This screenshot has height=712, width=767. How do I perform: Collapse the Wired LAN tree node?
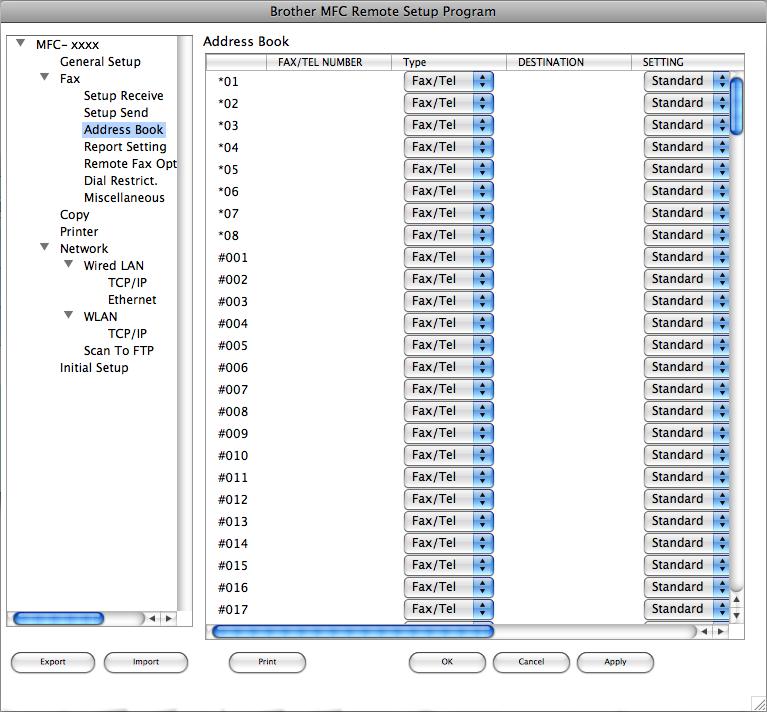coord(68,264)
